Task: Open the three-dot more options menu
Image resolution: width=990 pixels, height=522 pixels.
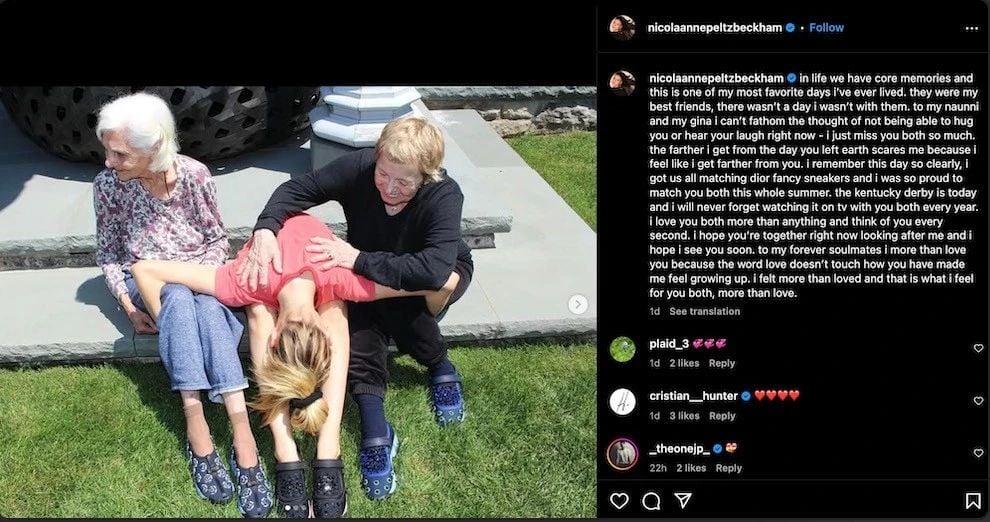Action: [972, 28]
